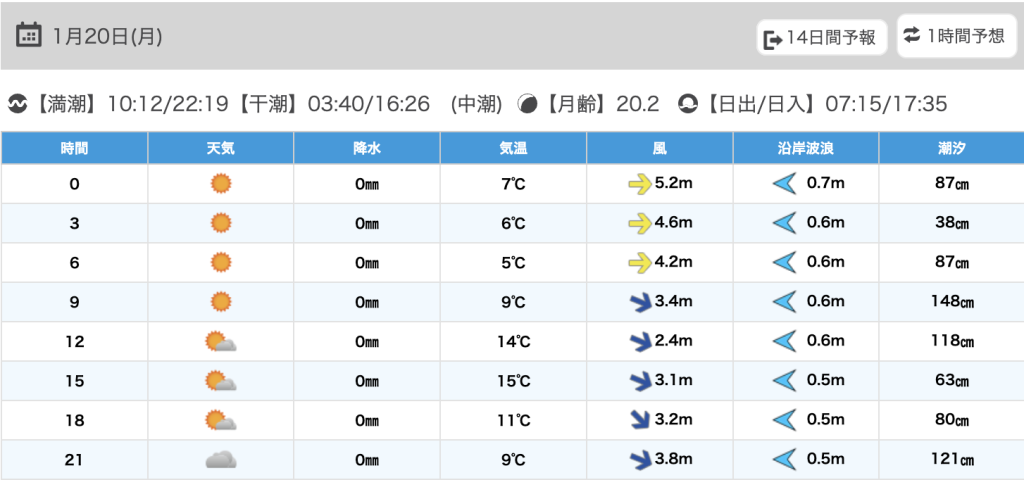Click the moon phase icon before 月齢
The image size is (1024, 480).
point(527,104)
